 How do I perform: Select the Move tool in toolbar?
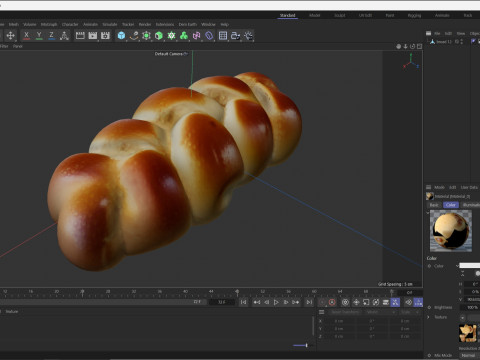tap(10, 36)
